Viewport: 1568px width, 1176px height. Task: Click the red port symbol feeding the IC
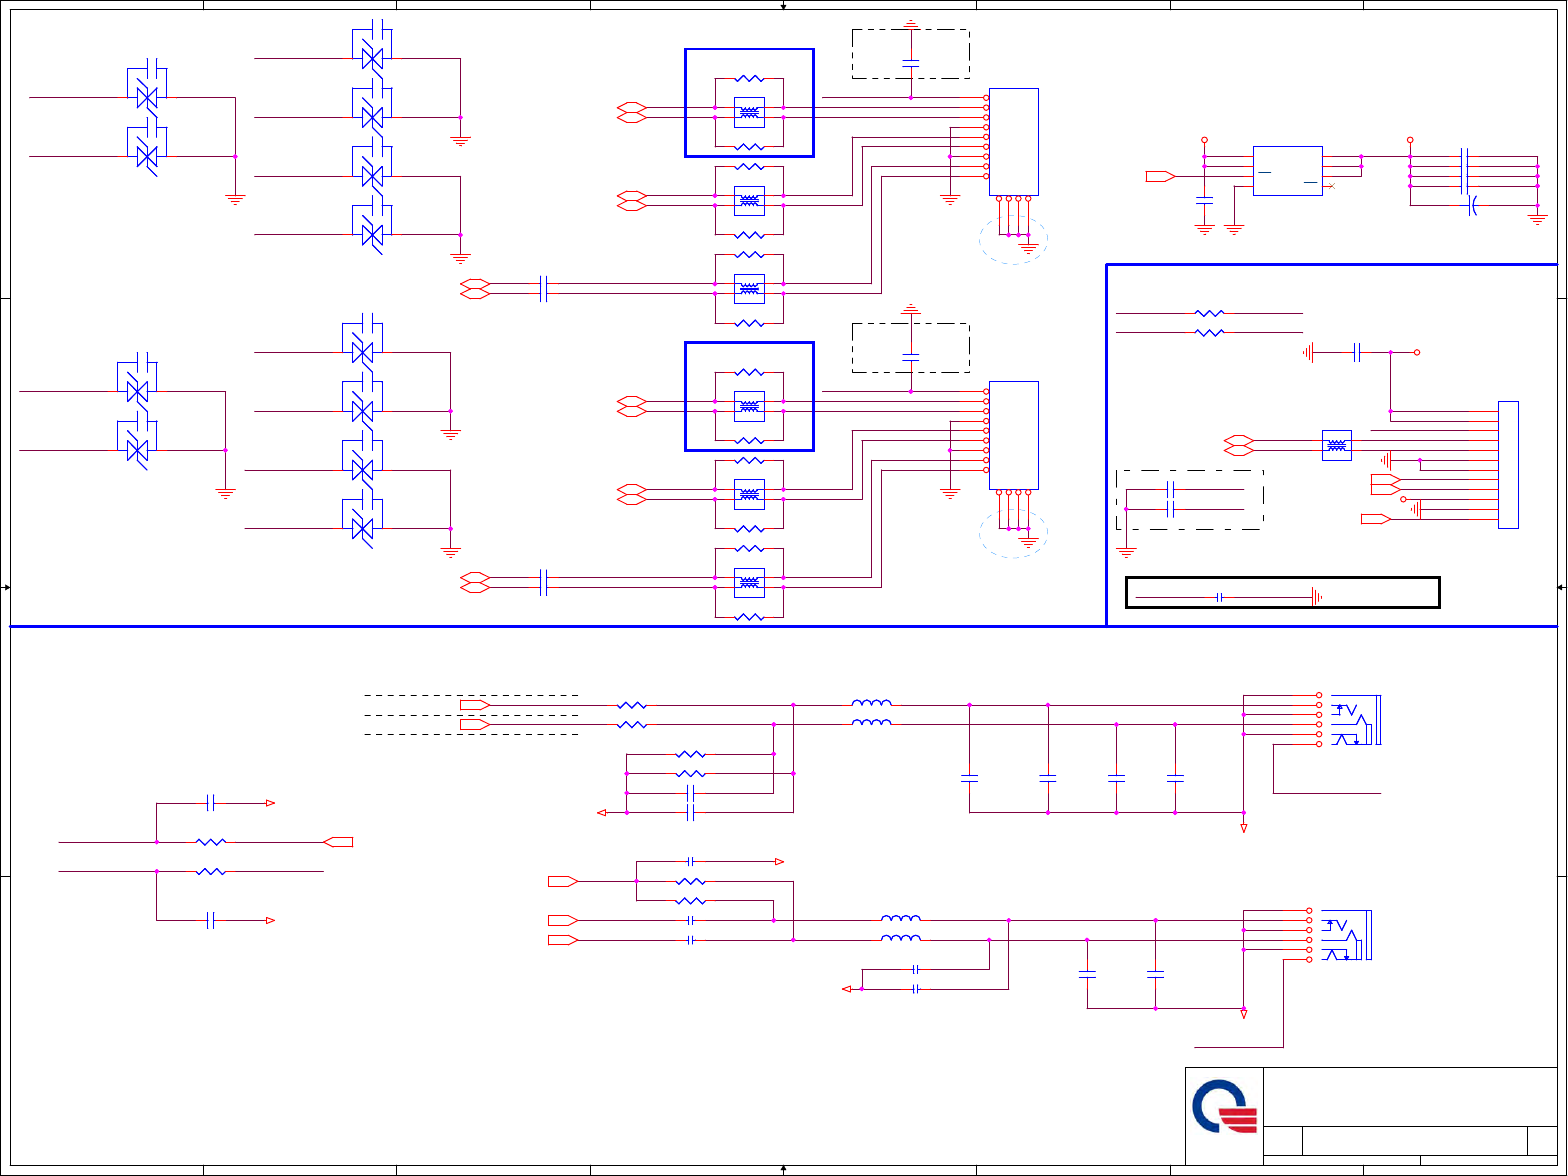(1161, 176)
